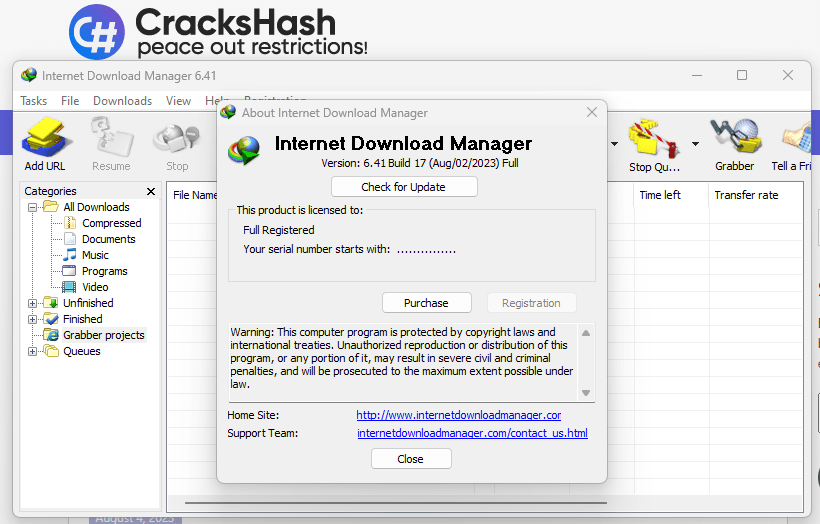Screen dimensions: 820x524
Task: Collapse the All Downloads tree node
Action: (x=32, y=207)
